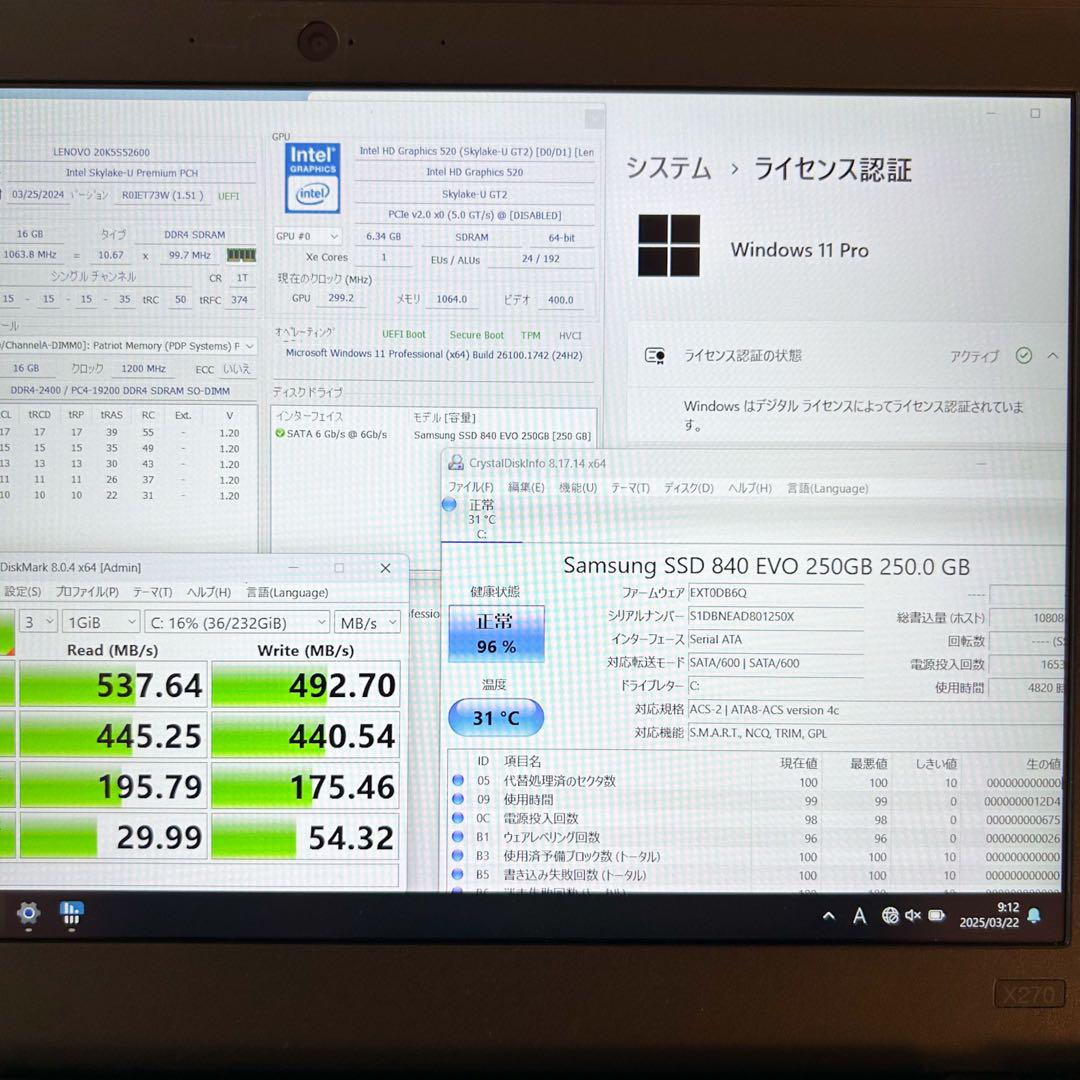The image size is (1080, 1080).
Task: Click the serial number field S1DBNEAD801250X
Action: 776,616
